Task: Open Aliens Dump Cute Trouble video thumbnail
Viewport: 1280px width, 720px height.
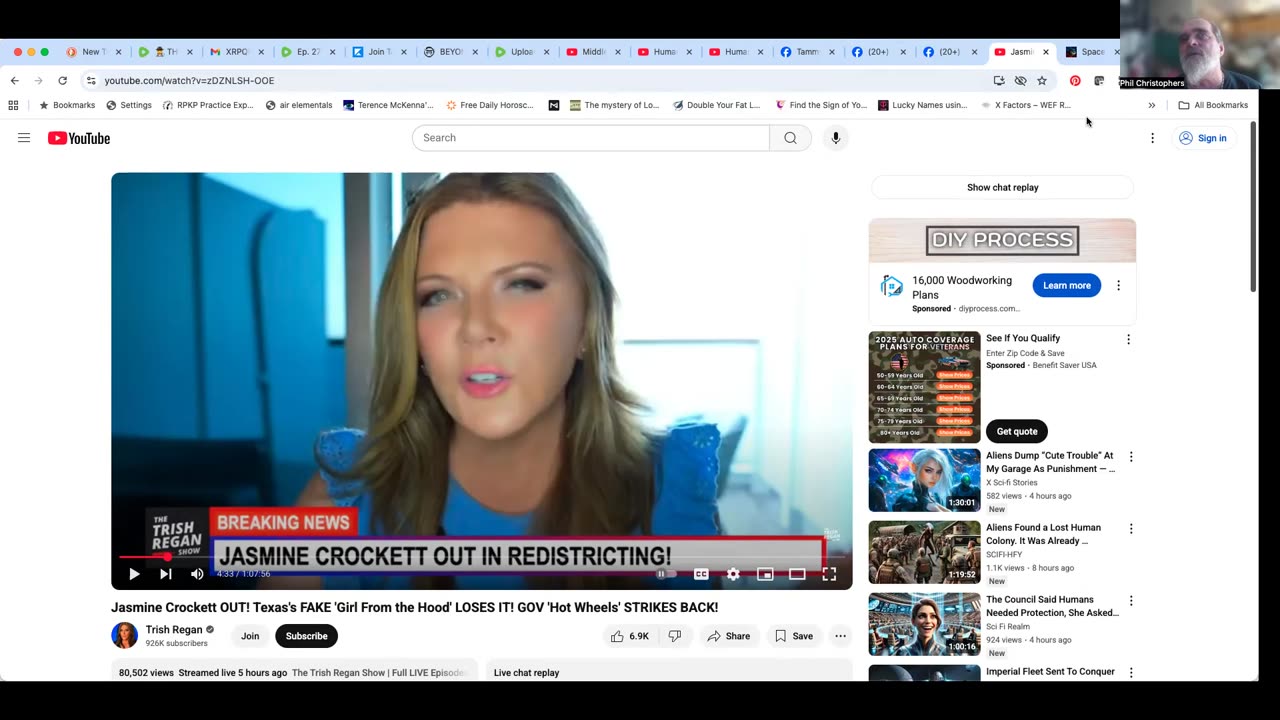Action: [924, 480]
